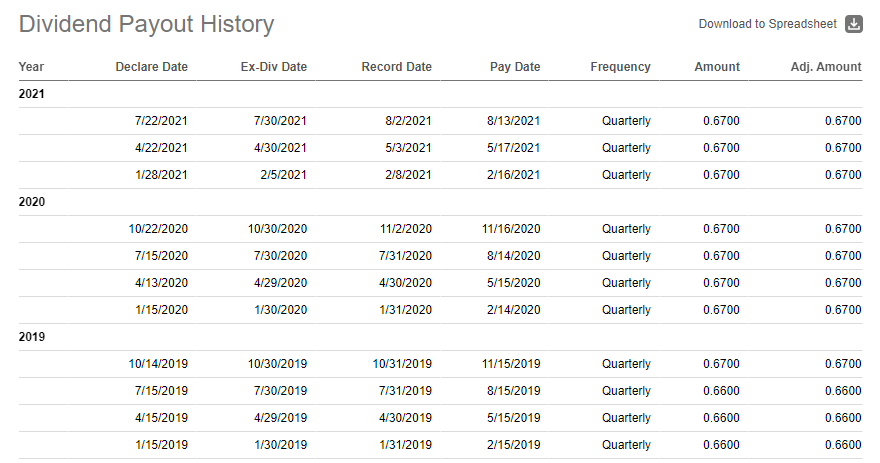Click the Dividend Payout History heading
Screen dimensions: 880x463
coord(146,25)
